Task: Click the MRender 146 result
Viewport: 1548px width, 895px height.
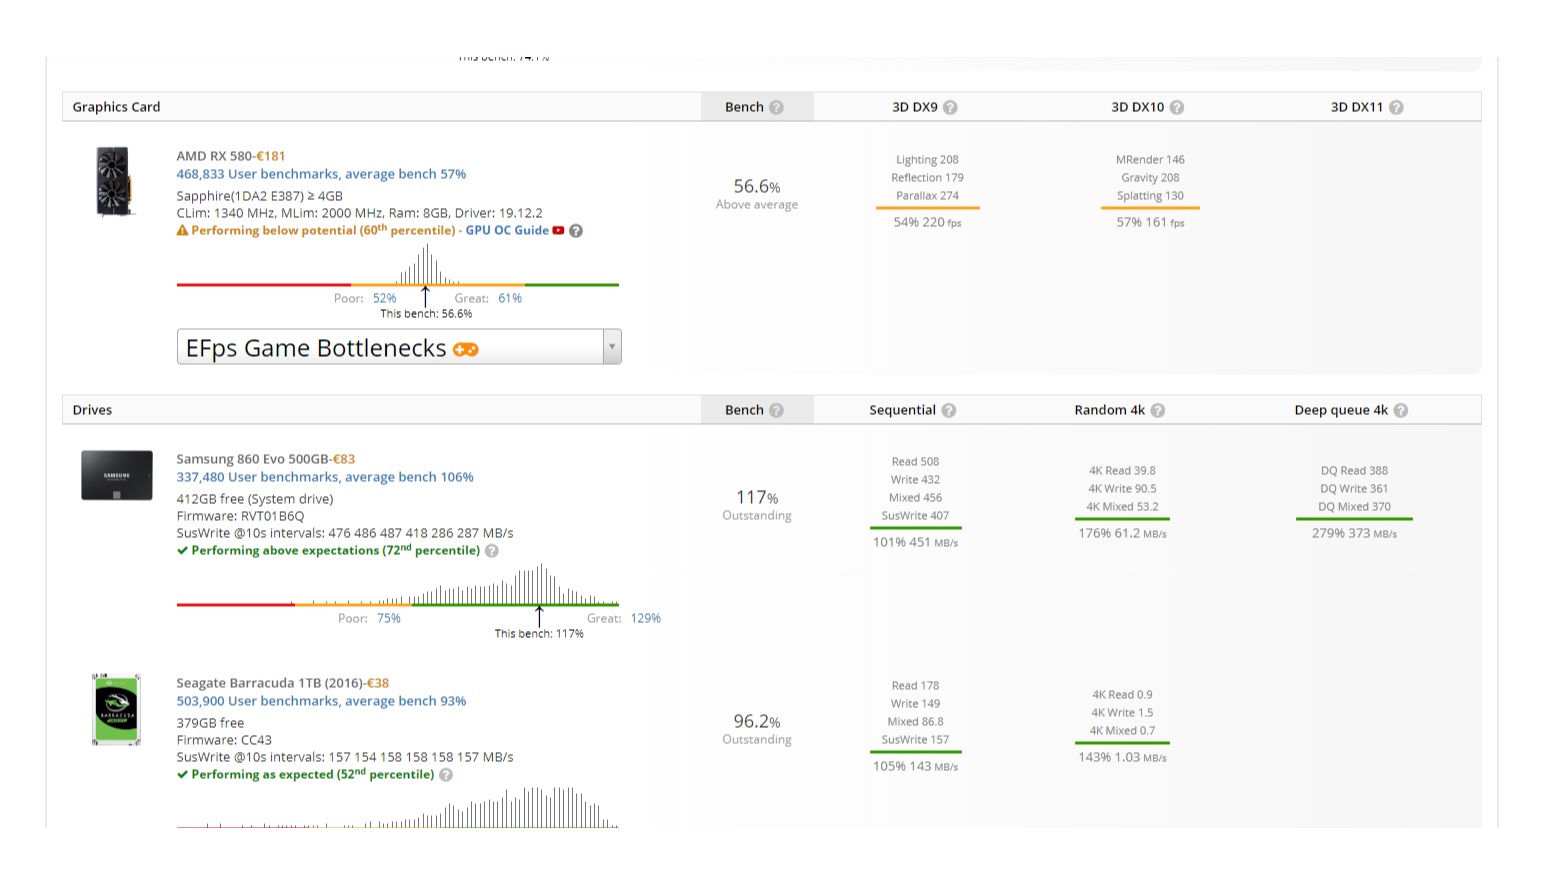Action: pyautogui.click(x=1150, y=160)
